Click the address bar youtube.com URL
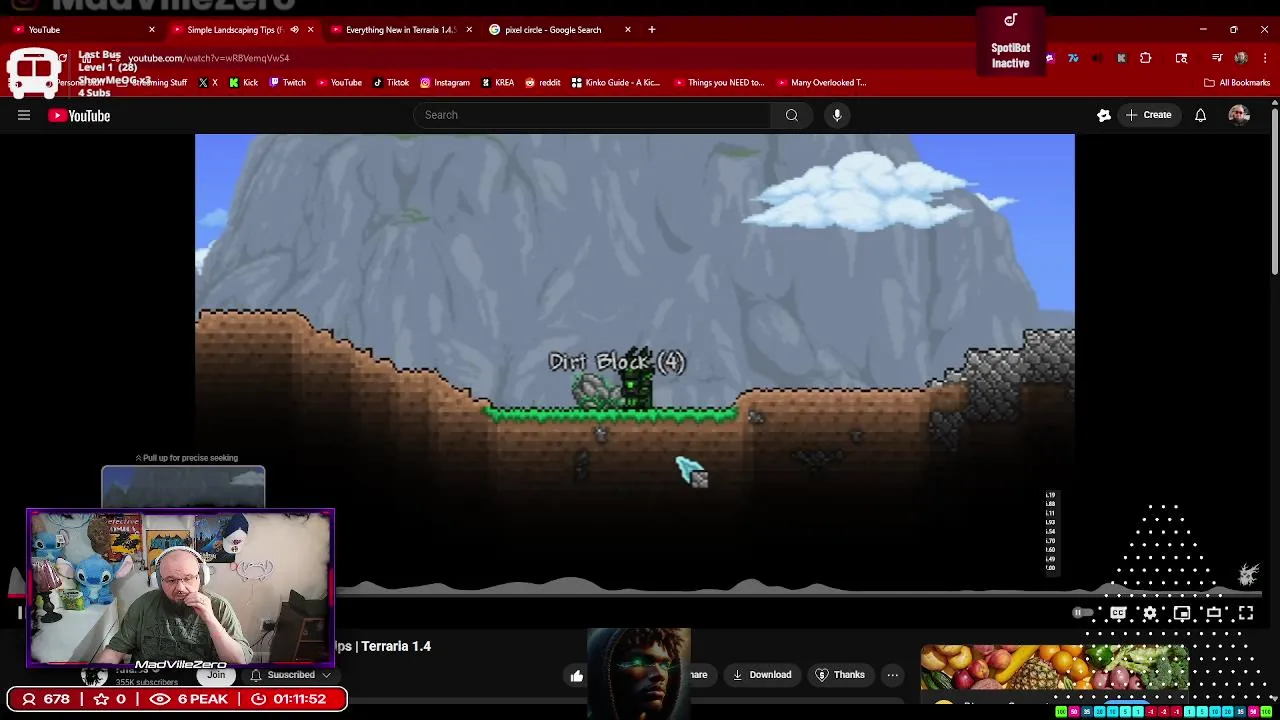The image size is (1280, 720). click(x=208, y=58)
